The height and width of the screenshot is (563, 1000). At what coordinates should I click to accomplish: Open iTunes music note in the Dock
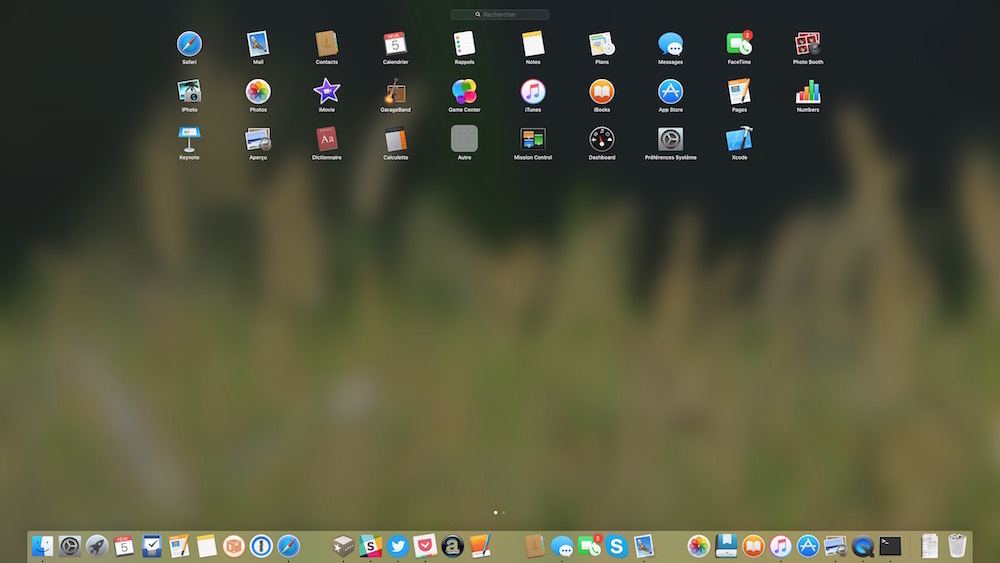(781, 546)
